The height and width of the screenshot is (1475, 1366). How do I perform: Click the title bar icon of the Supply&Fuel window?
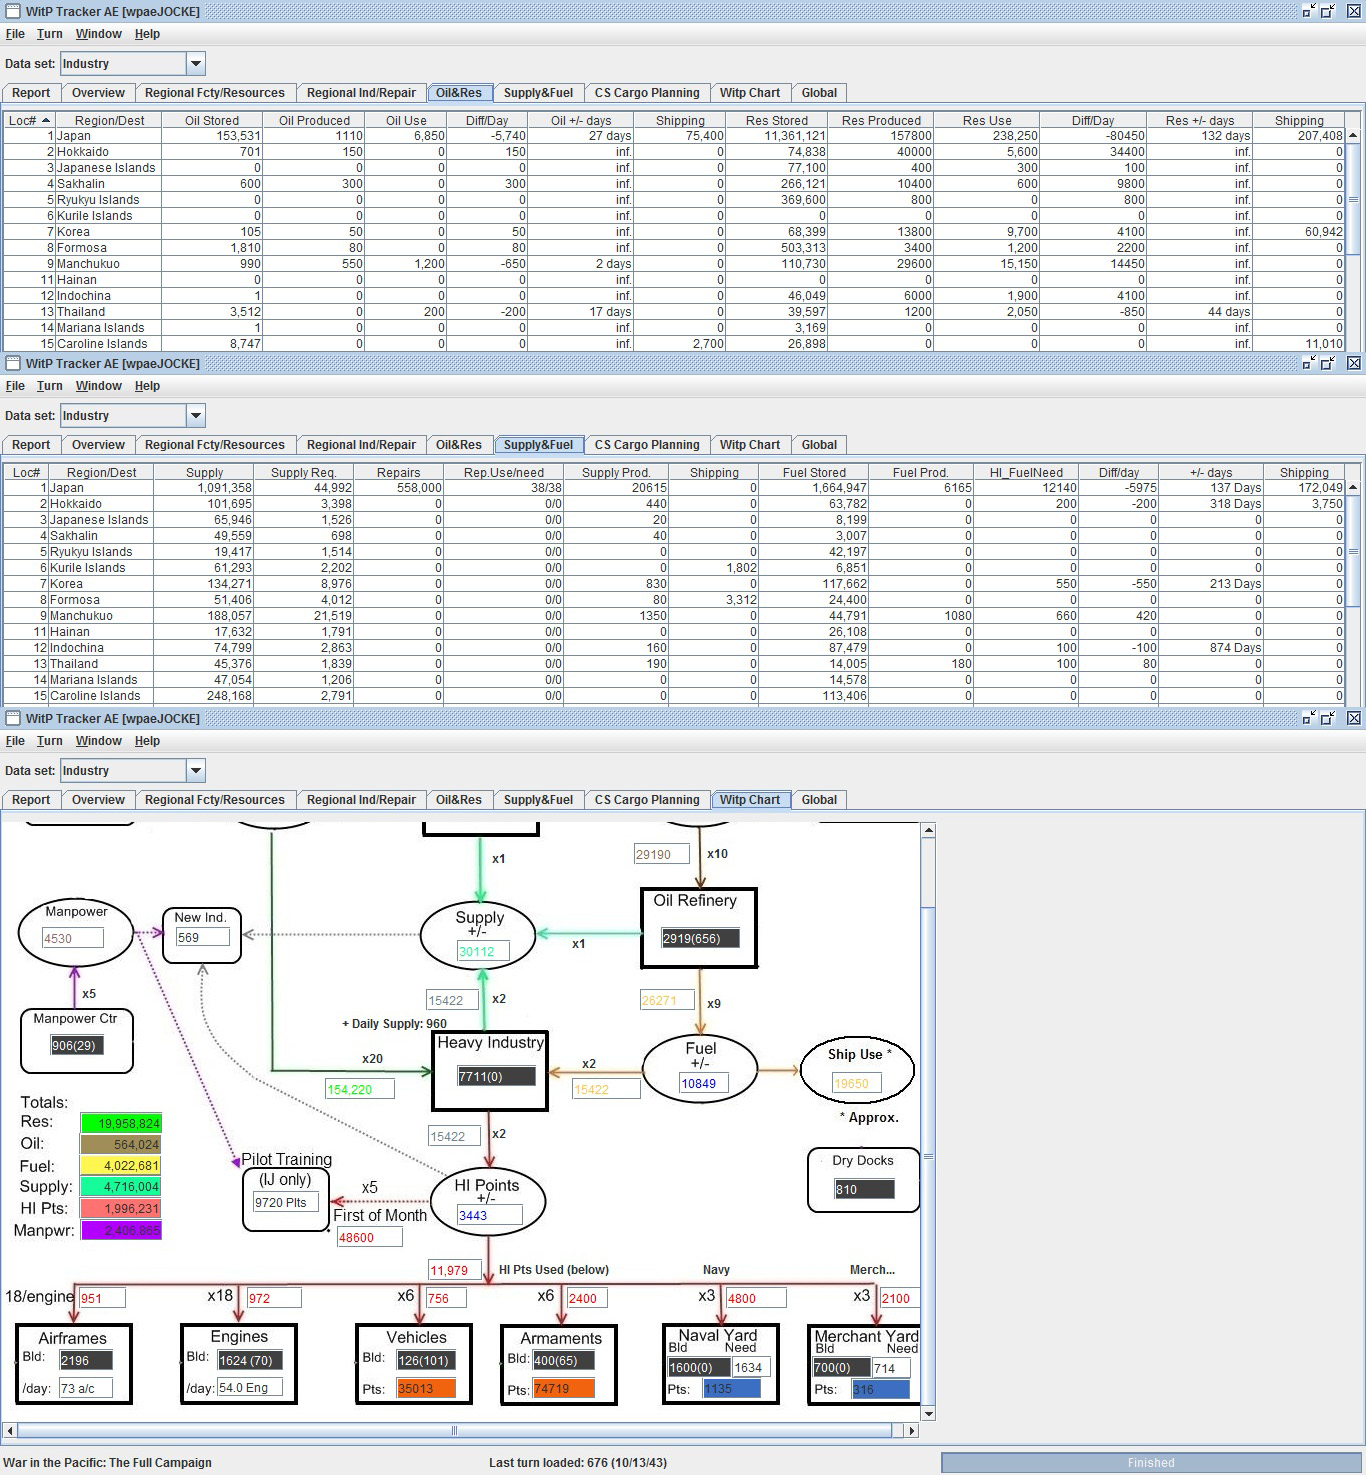(14, 363)
